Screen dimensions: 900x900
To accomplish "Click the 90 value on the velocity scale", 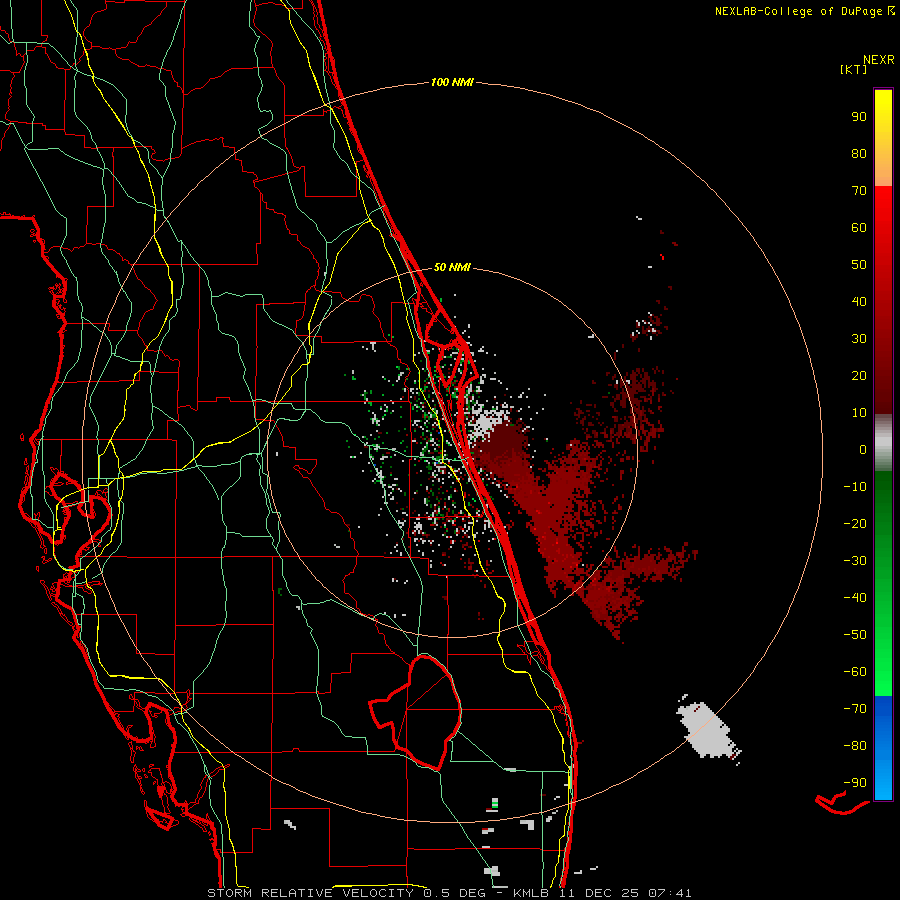I will coord(859,117).
